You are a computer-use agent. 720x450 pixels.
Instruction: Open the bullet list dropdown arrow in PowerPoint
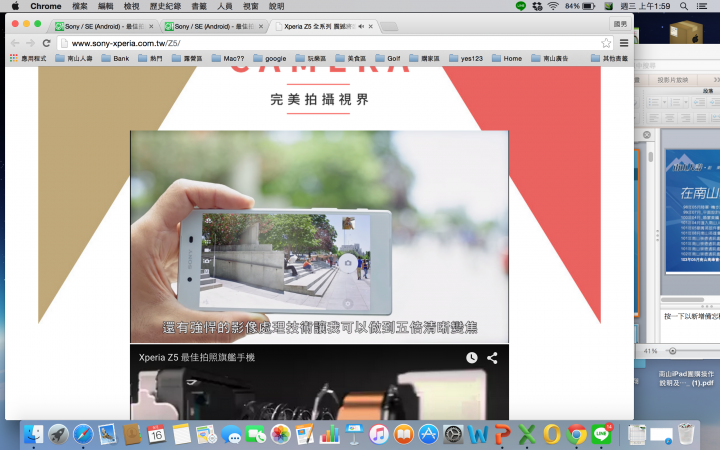(x=664, y=102)
